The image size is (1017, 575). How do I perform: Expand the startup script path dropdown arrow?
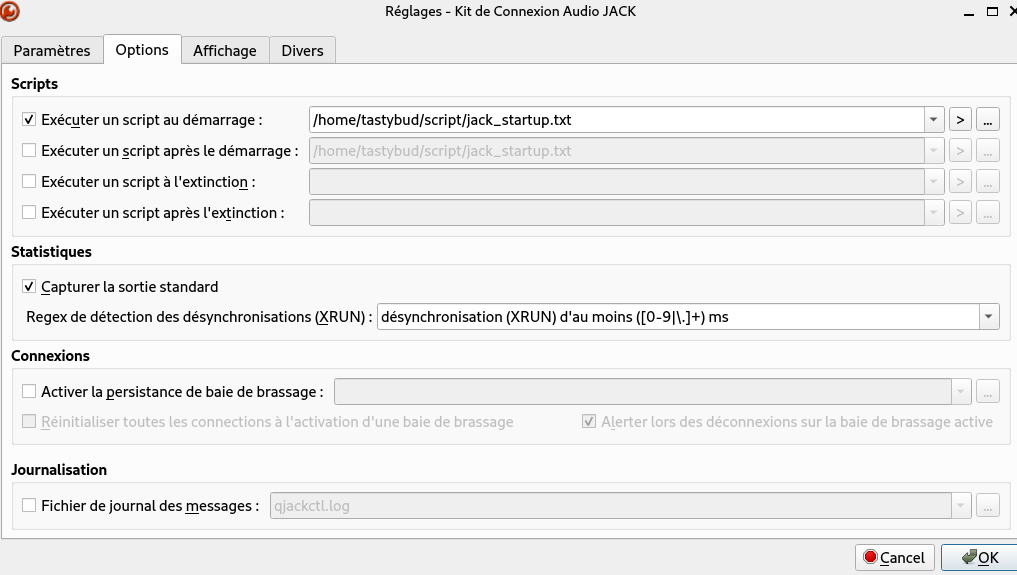(x=934, y=120)
